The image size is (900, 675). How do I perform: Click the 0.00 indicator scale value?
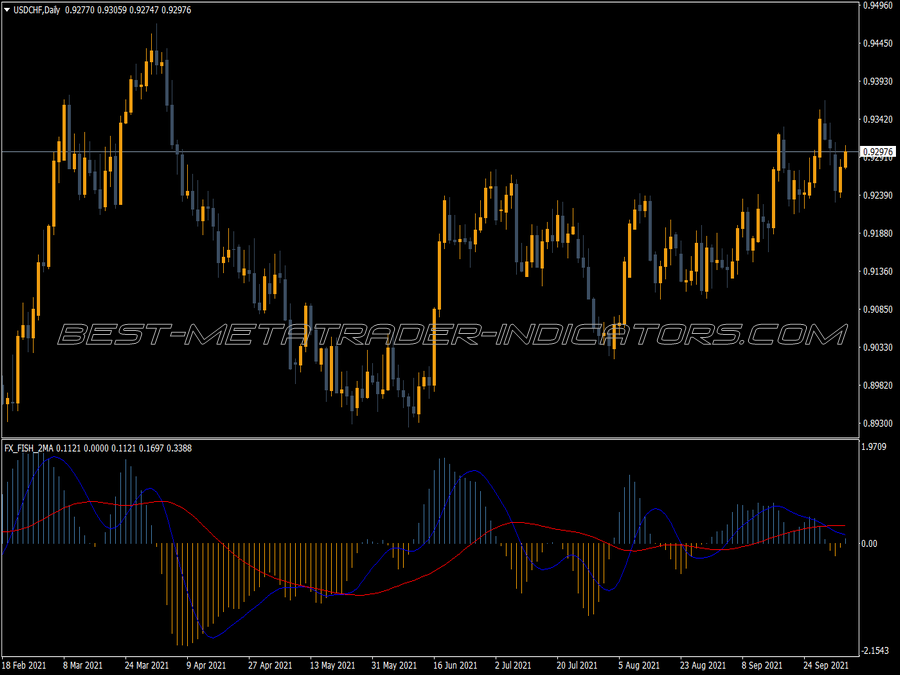(x=870, y=544)
